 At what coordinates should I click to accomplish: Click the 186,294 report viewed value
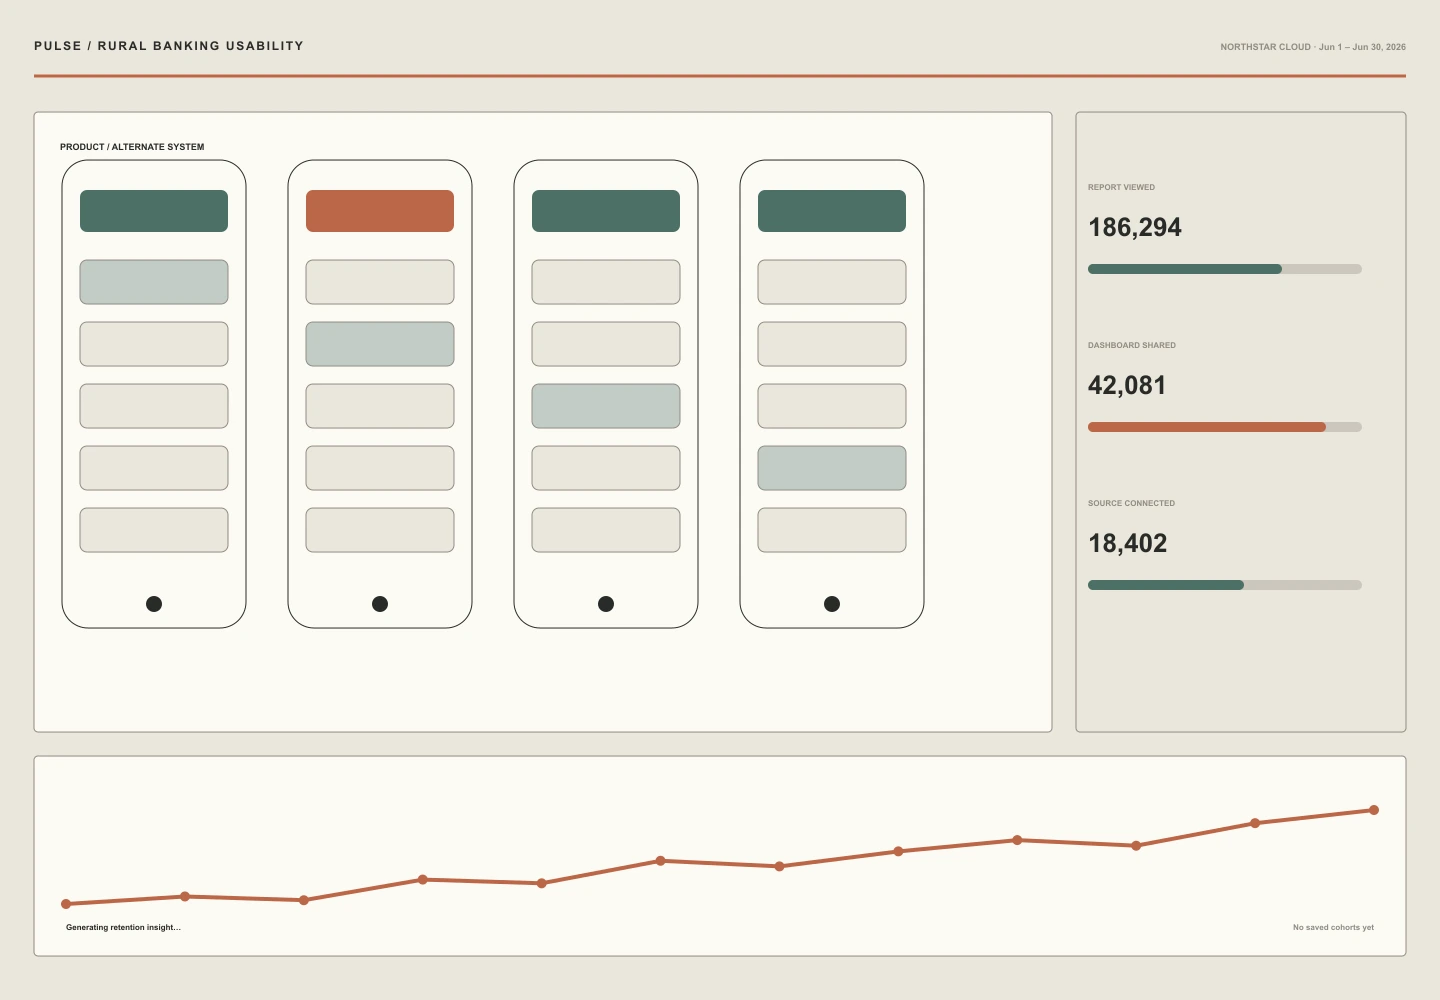1135,228
